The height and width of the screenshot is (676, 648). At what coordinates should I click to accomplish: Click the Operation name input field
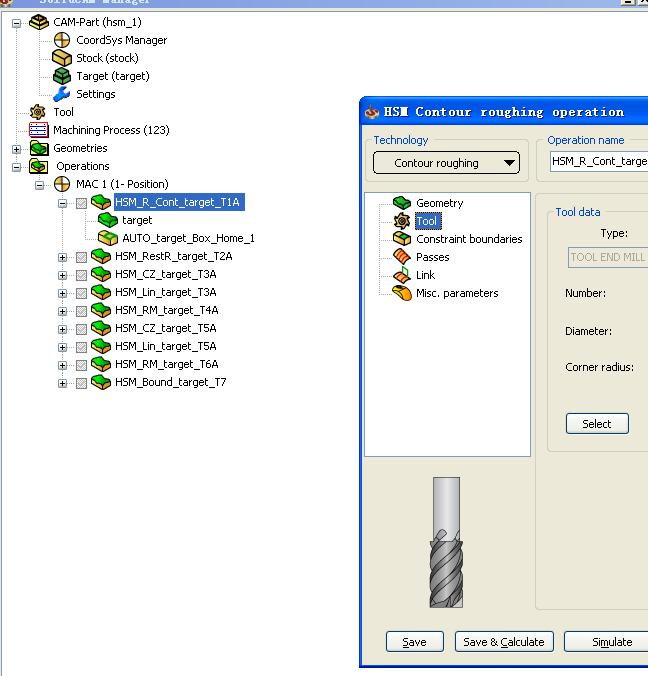pos(599,162)
